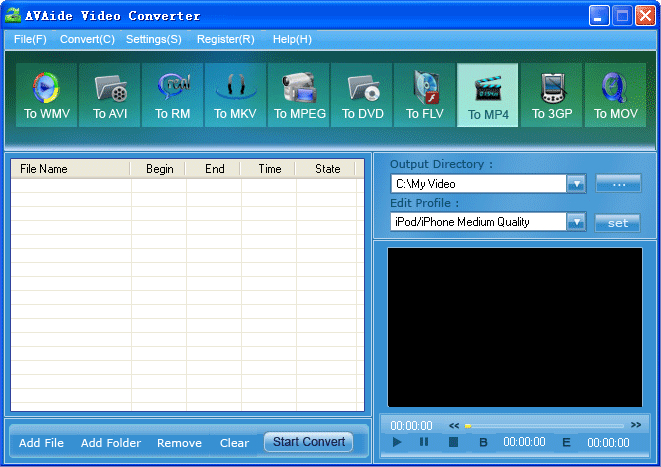Click Add File button

42,443
